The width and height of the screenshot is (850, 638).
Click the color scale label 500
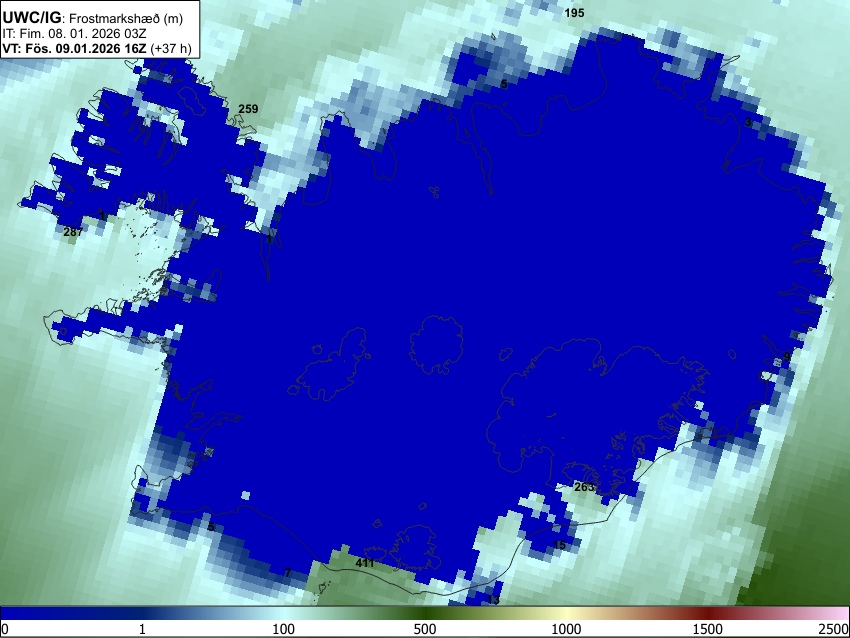(425, 629)
